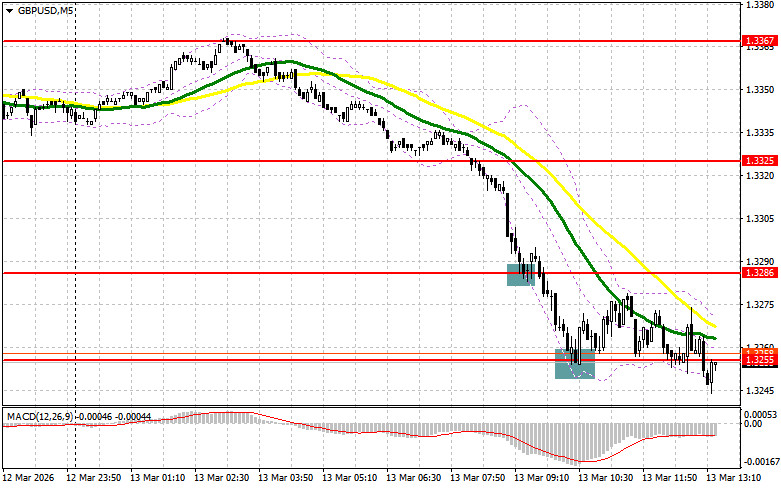Click the 13 Mar 05:10 time label
The height and width of the screenshot is (489, 781).
(350, 478)
